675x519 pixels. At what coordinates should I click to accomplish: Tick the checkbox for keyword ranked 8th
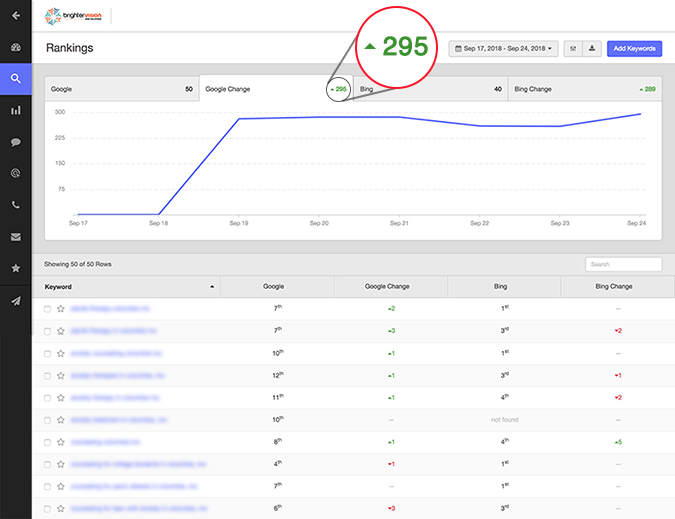click(x=47, y=442)
